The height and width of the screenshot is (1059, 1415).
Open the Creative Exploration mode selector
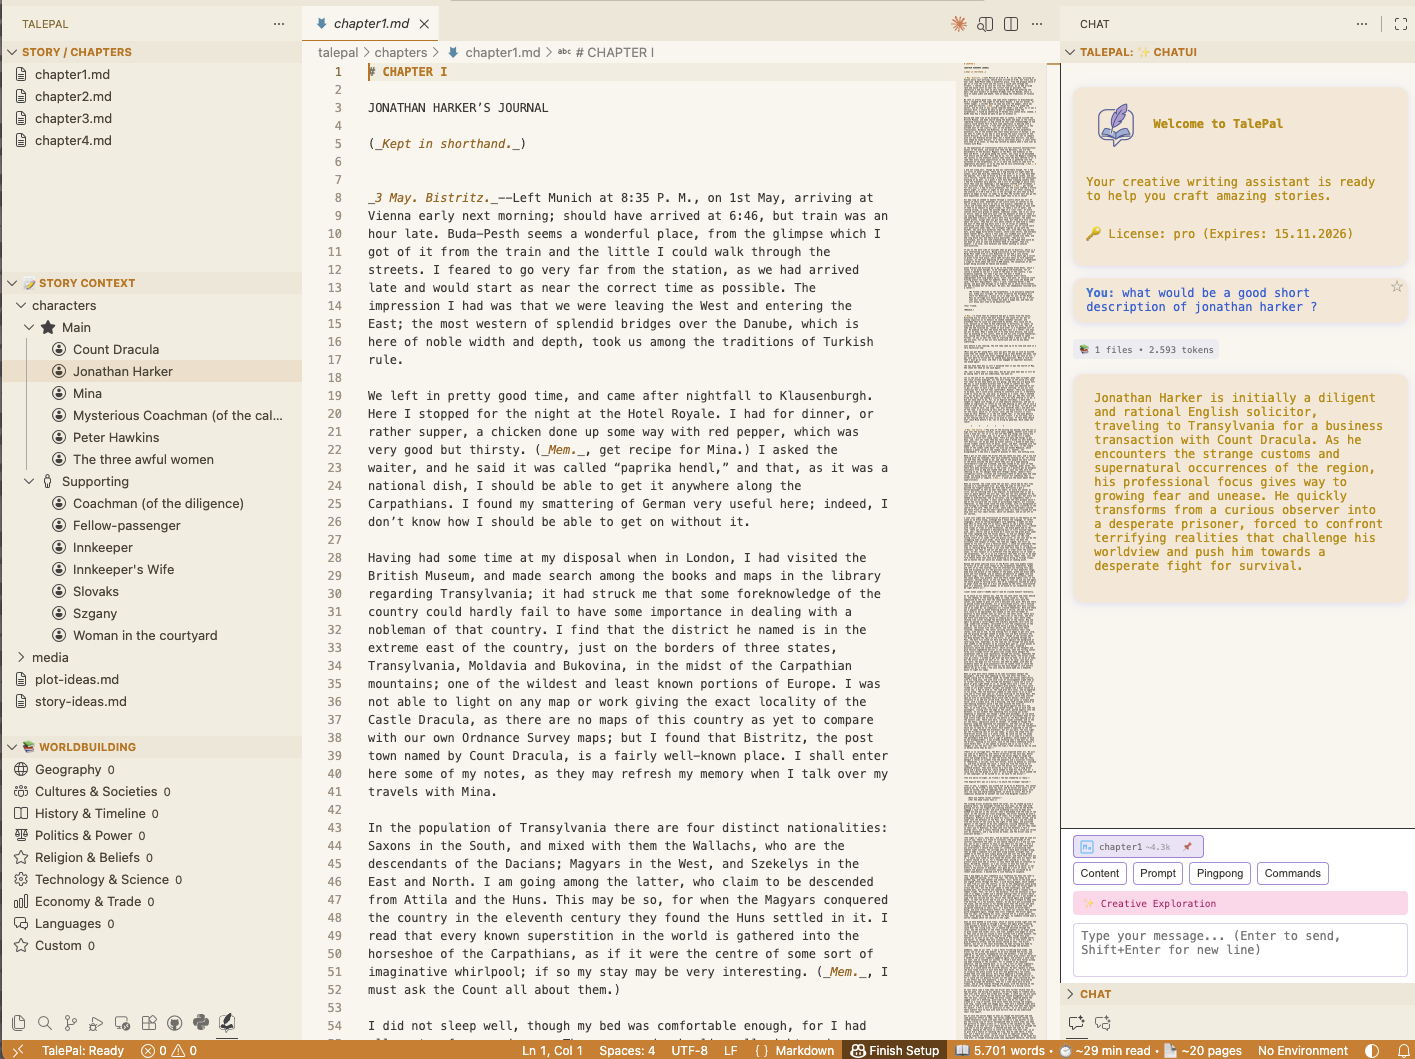click(1240, 903)
